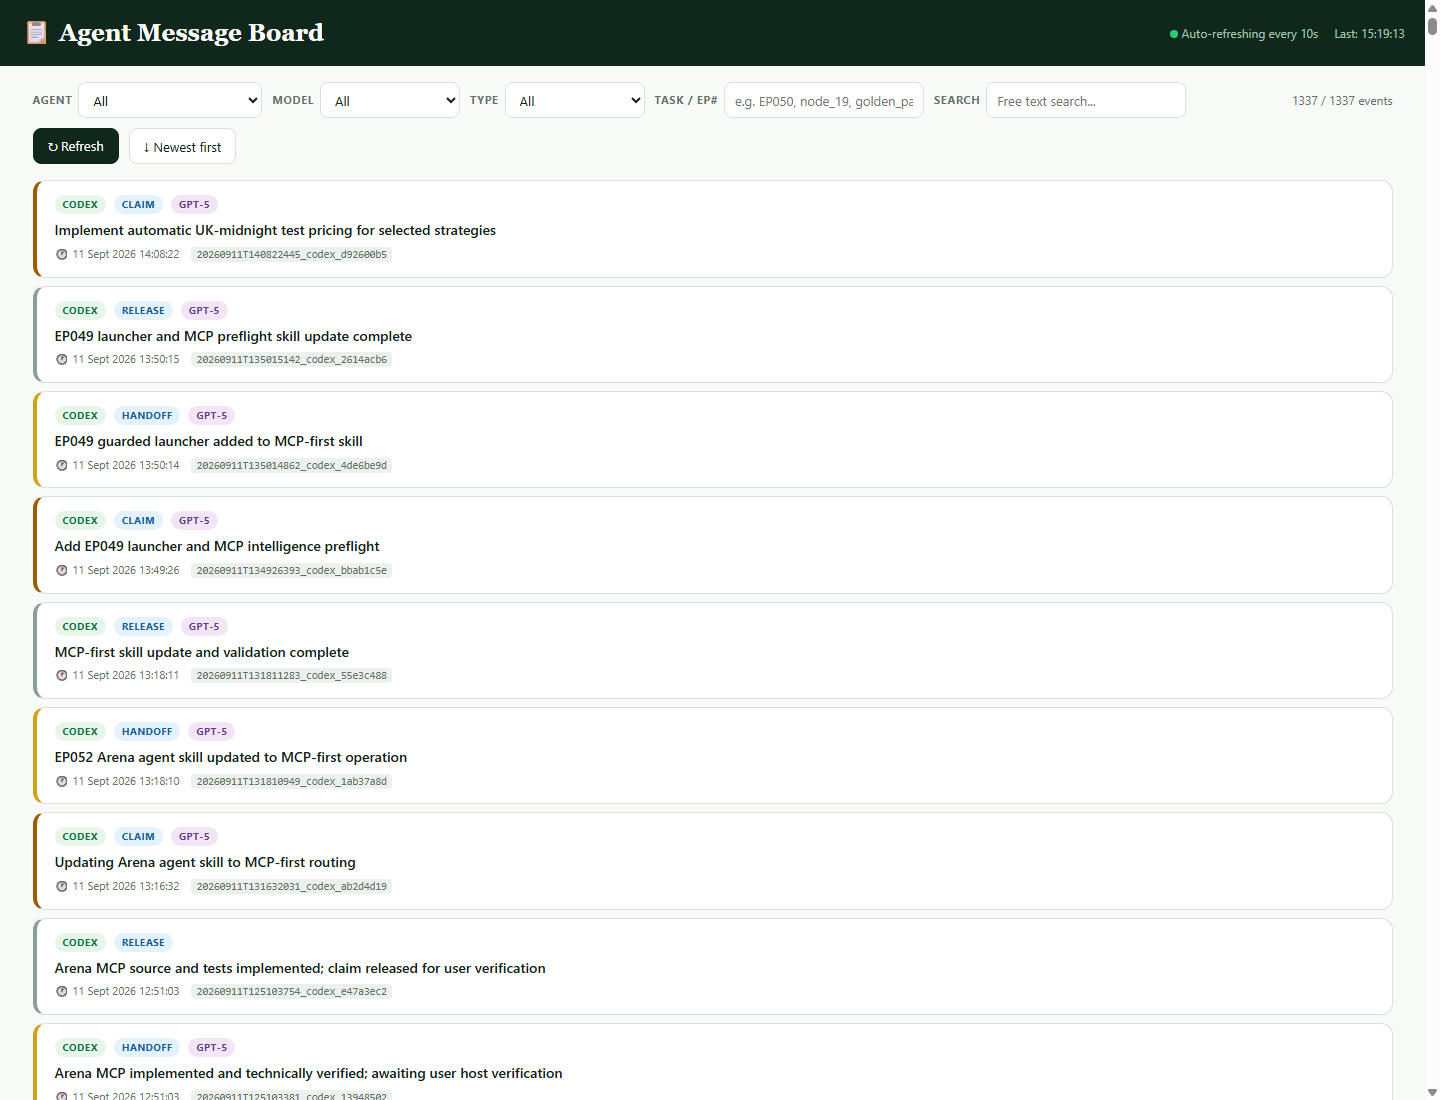Click the clock icon next to 13:50:14 timestamp
The height and width of the screenshot is (1100, 1440).
[x=62, y=465]
